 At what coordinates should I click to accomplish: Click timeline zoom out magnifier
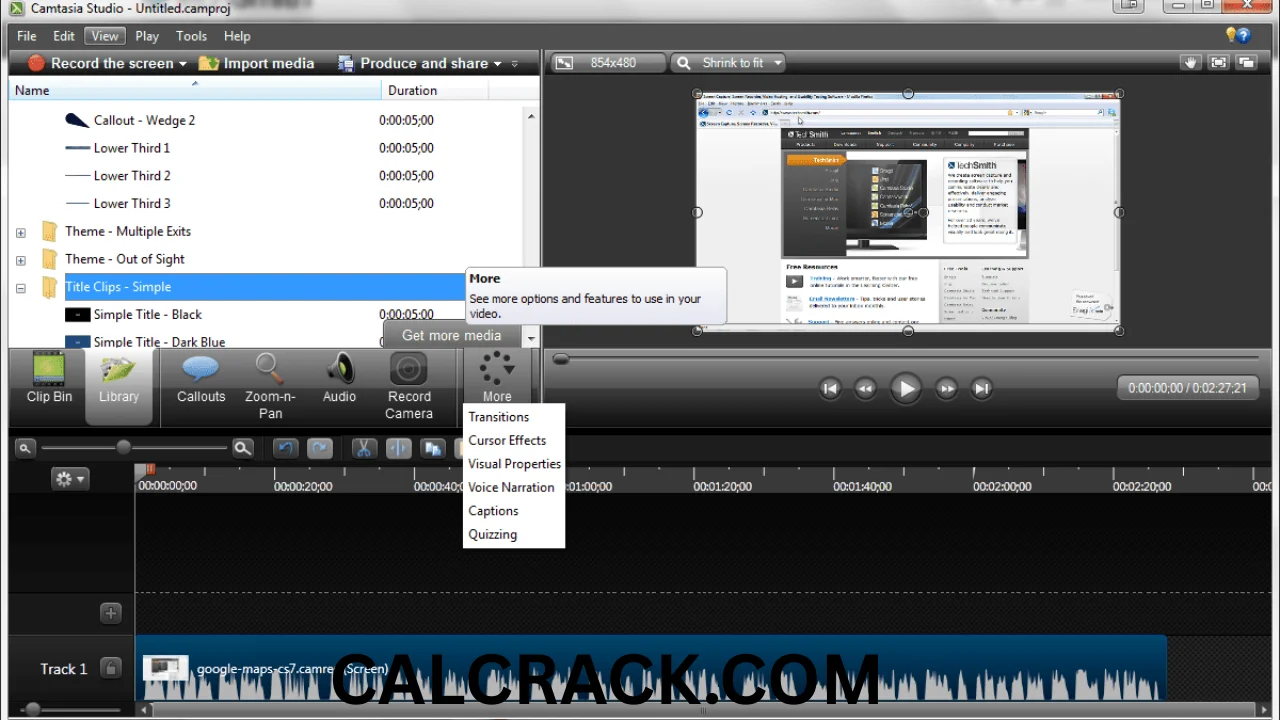click(x=25, y=449)
